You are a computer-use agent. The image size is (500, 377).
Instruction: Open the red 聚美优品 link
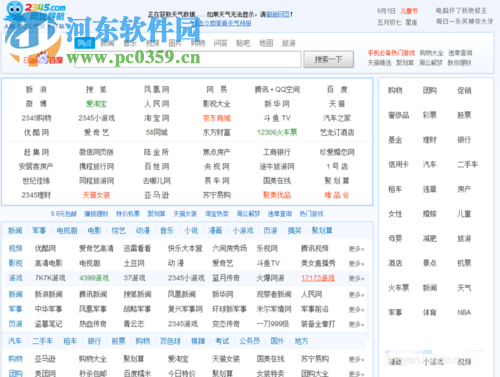coord(277,195)
